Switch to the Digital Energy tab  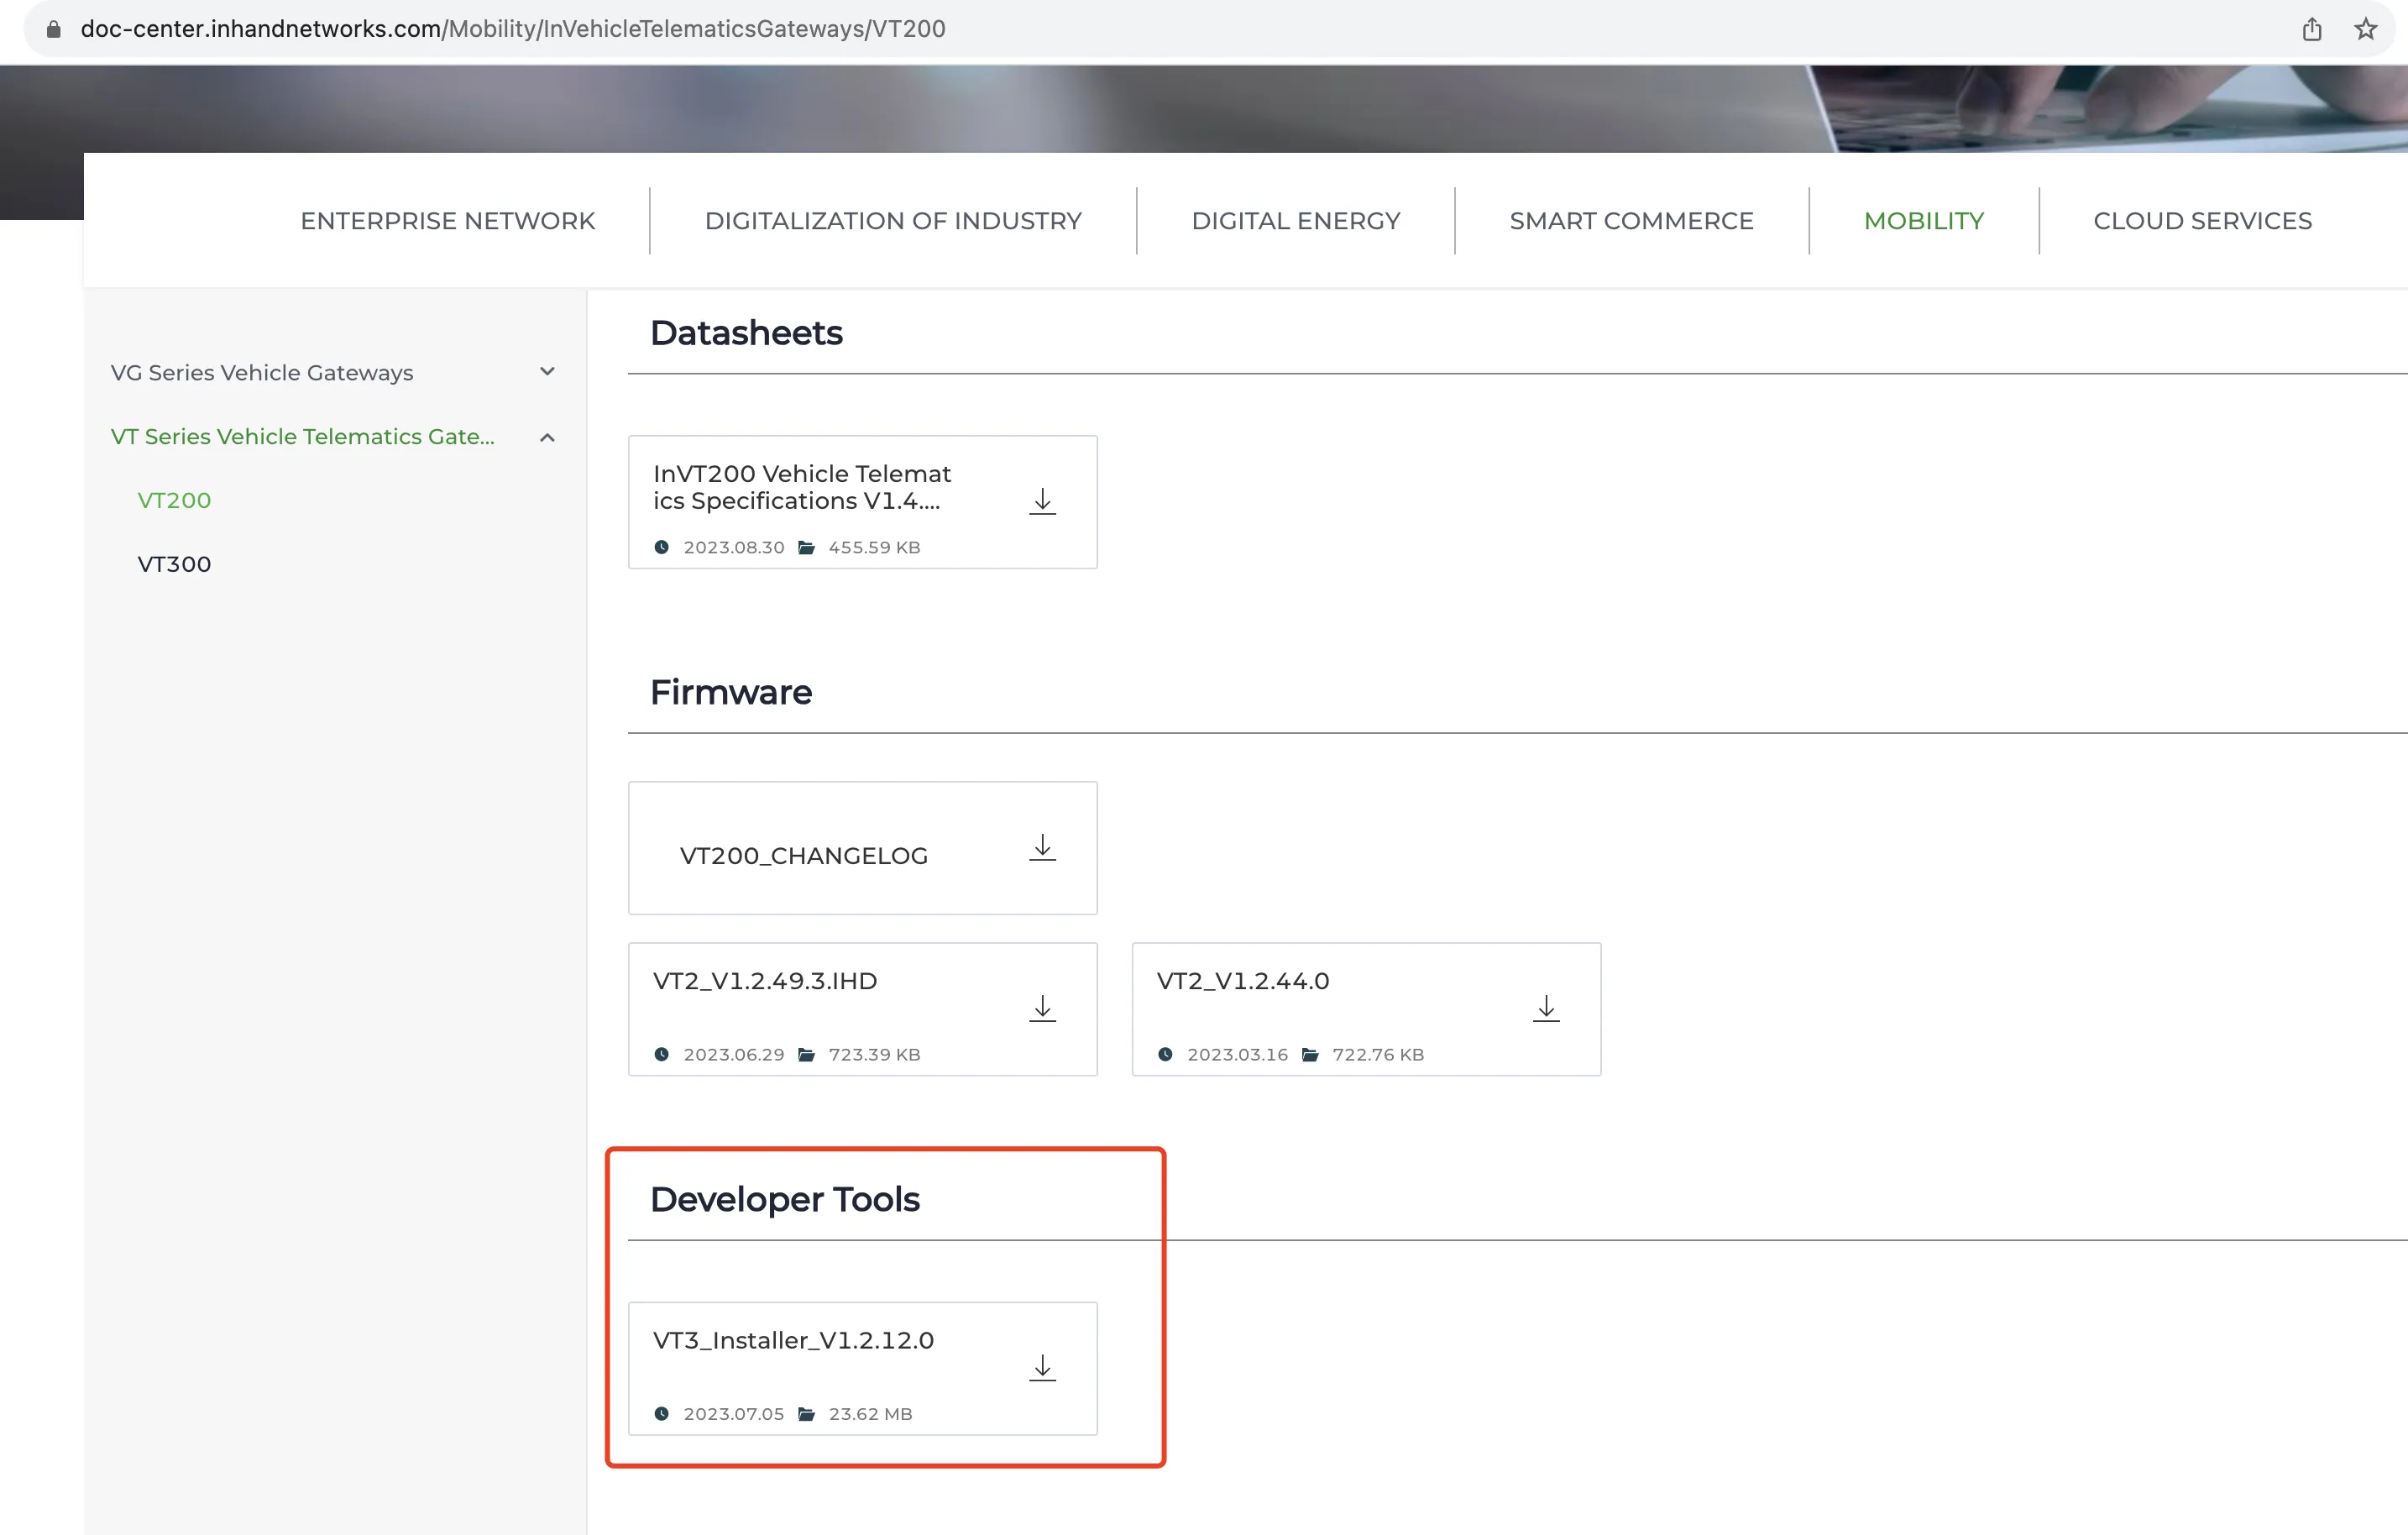[x=1296, y=221]
